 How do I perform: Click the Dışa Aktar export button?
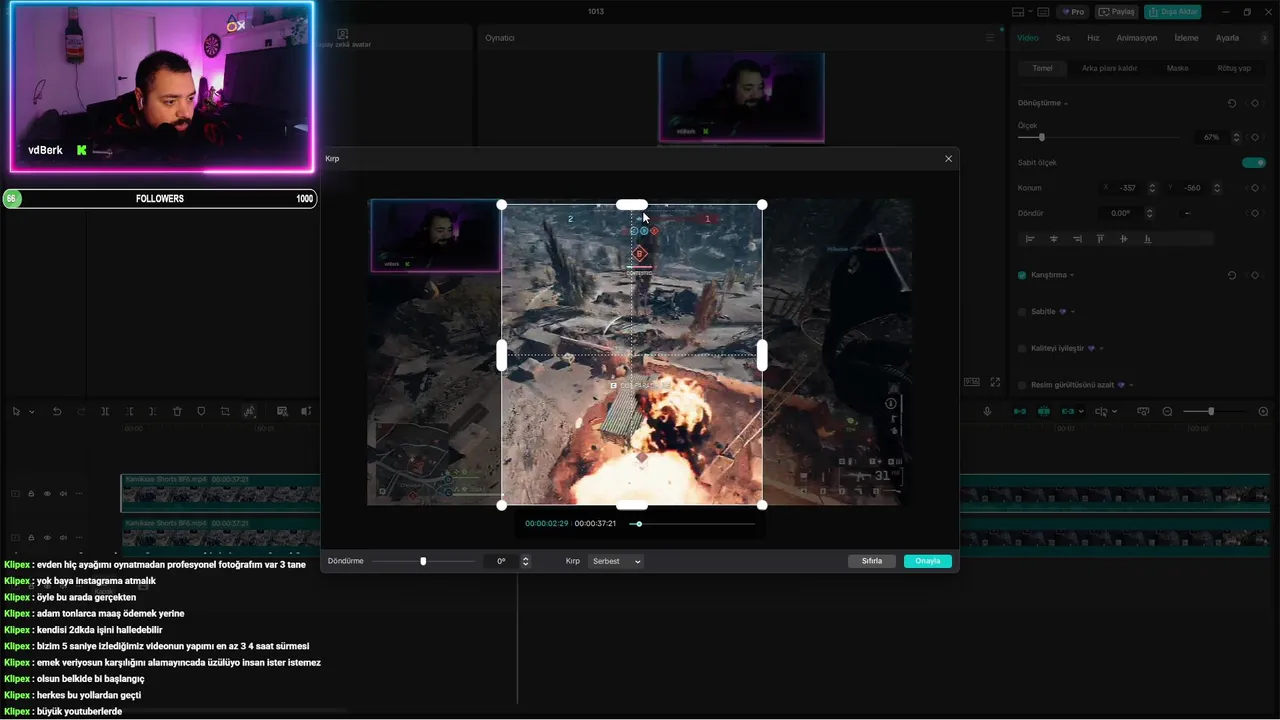1173,12
